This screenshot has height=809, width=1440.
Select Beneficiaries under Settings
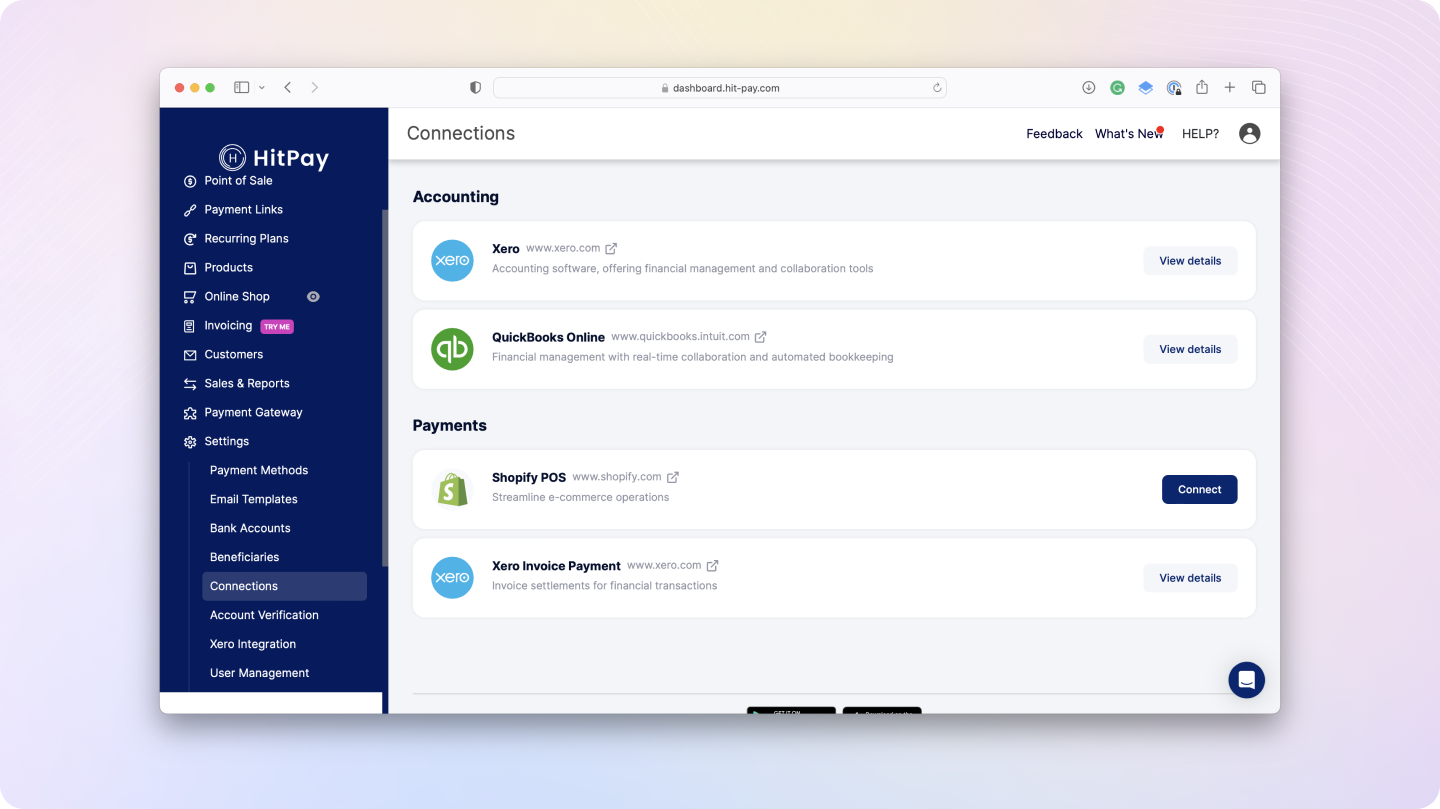pyautogui.click(x=244, y=558)
